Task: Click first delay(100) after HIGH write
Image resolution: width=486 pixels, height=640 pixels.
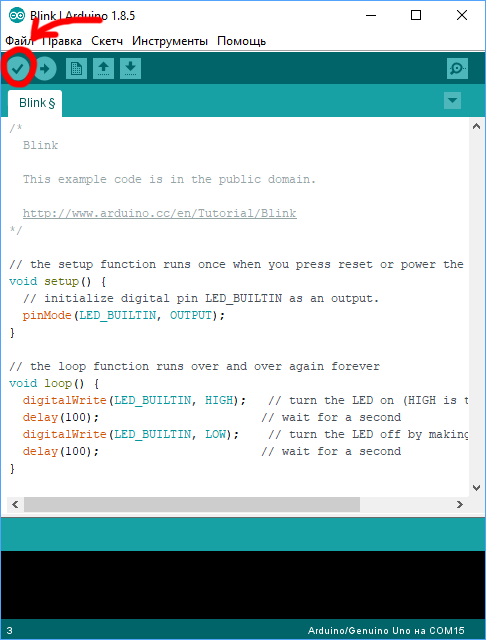Action: [x=61, y=417]
